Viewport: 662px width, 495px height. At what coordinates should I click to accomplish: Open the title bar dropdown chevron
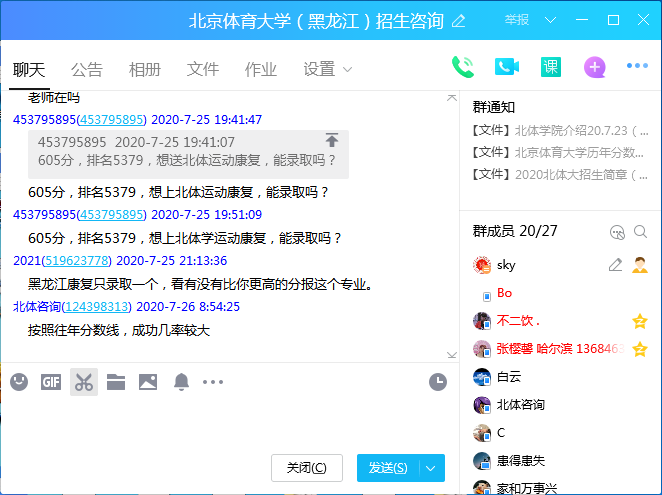click(x=550, y=20)
